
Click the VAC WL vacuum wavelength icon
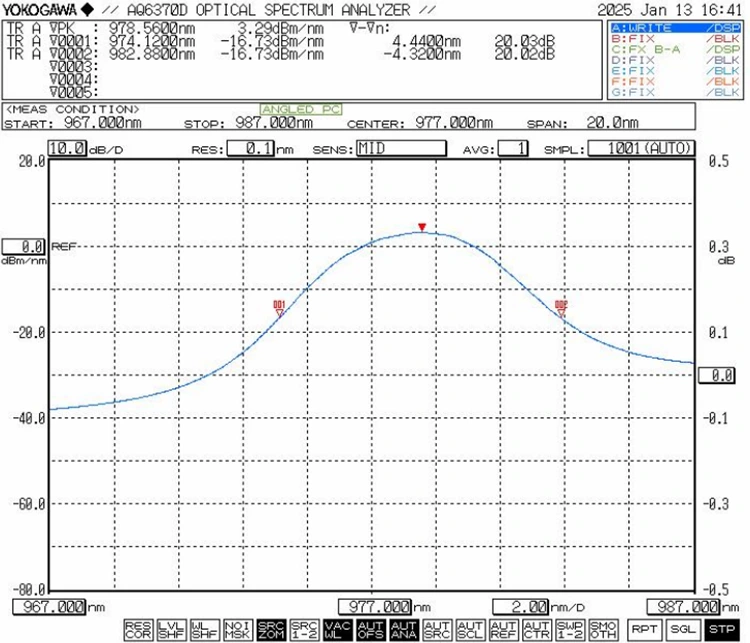click(x=337, y=628)
